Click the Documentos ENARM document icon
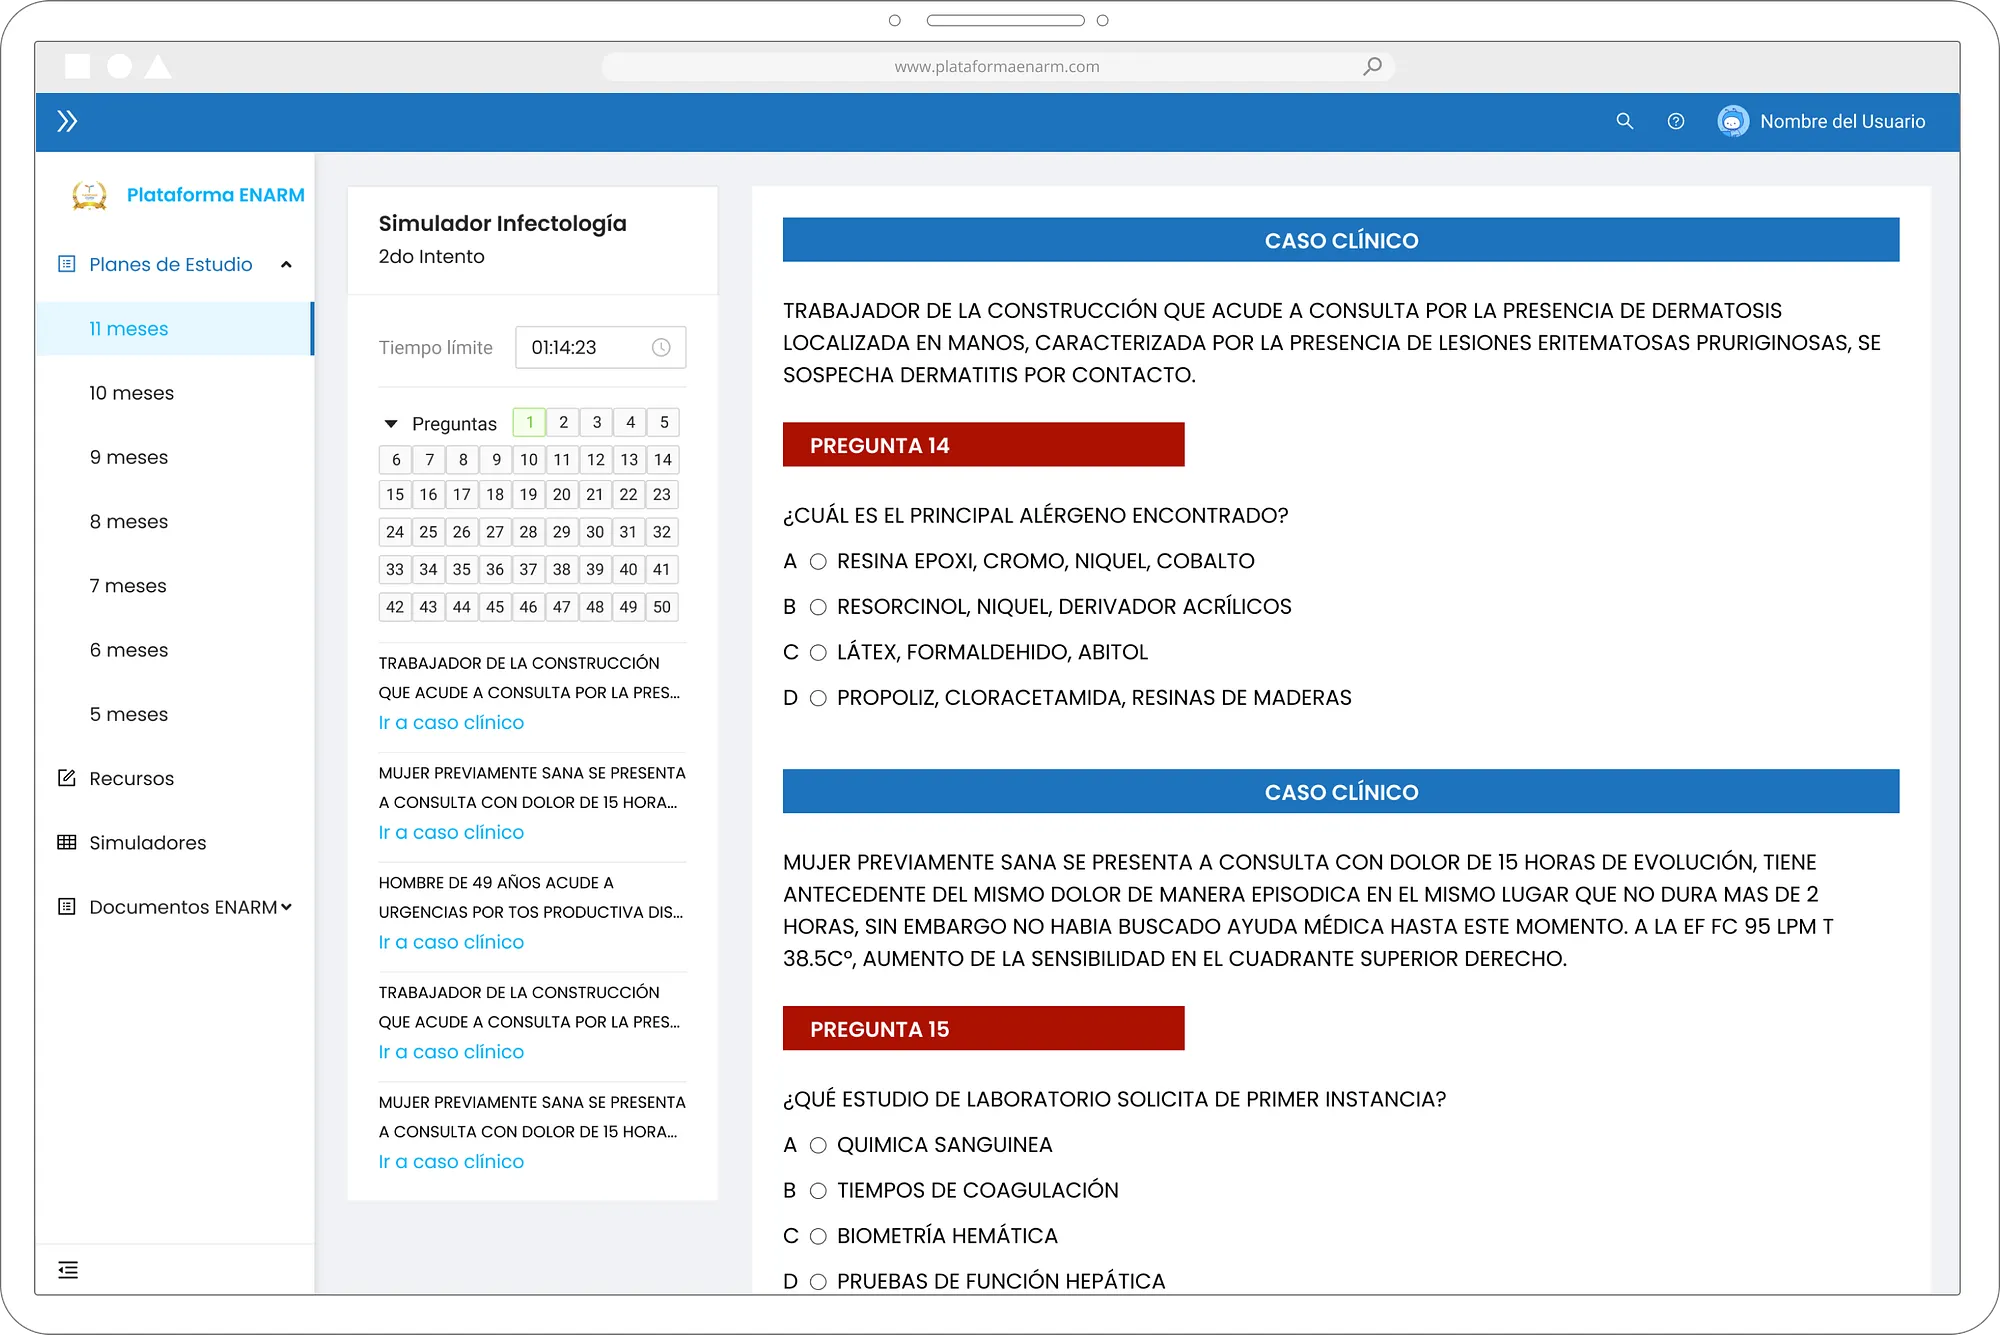This screenshot has height=1335, width=2000. [x=67, y=907]
